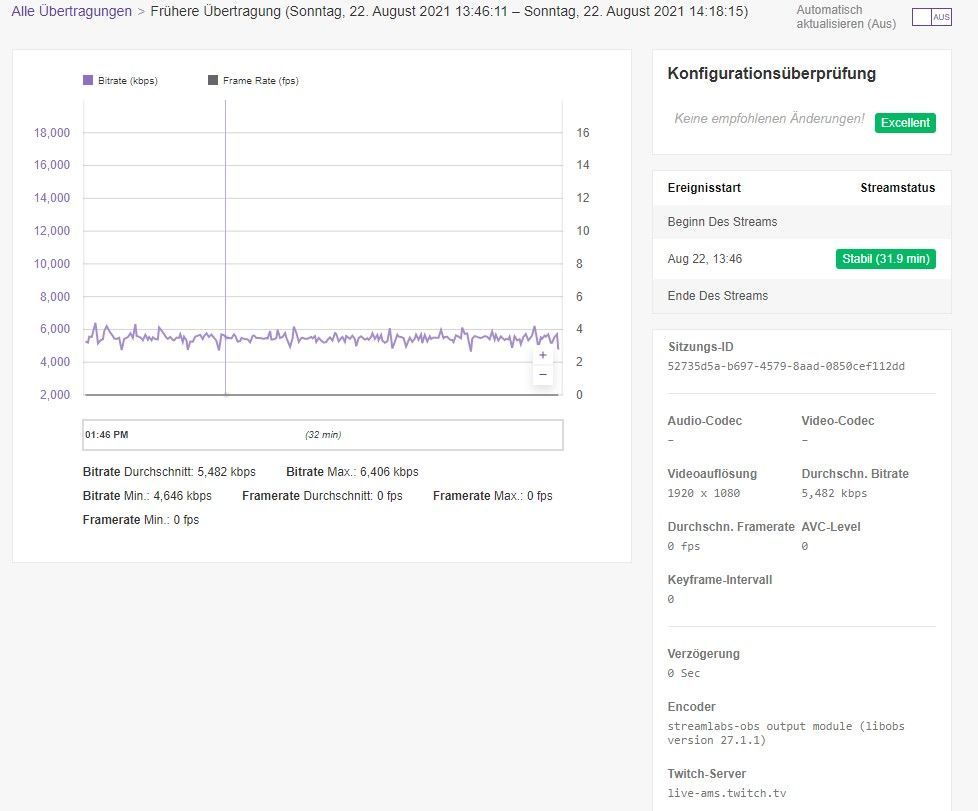Click the chart zoom-out minus icon
The width and height of the screenshot is (978, 811).
(542, 374)
